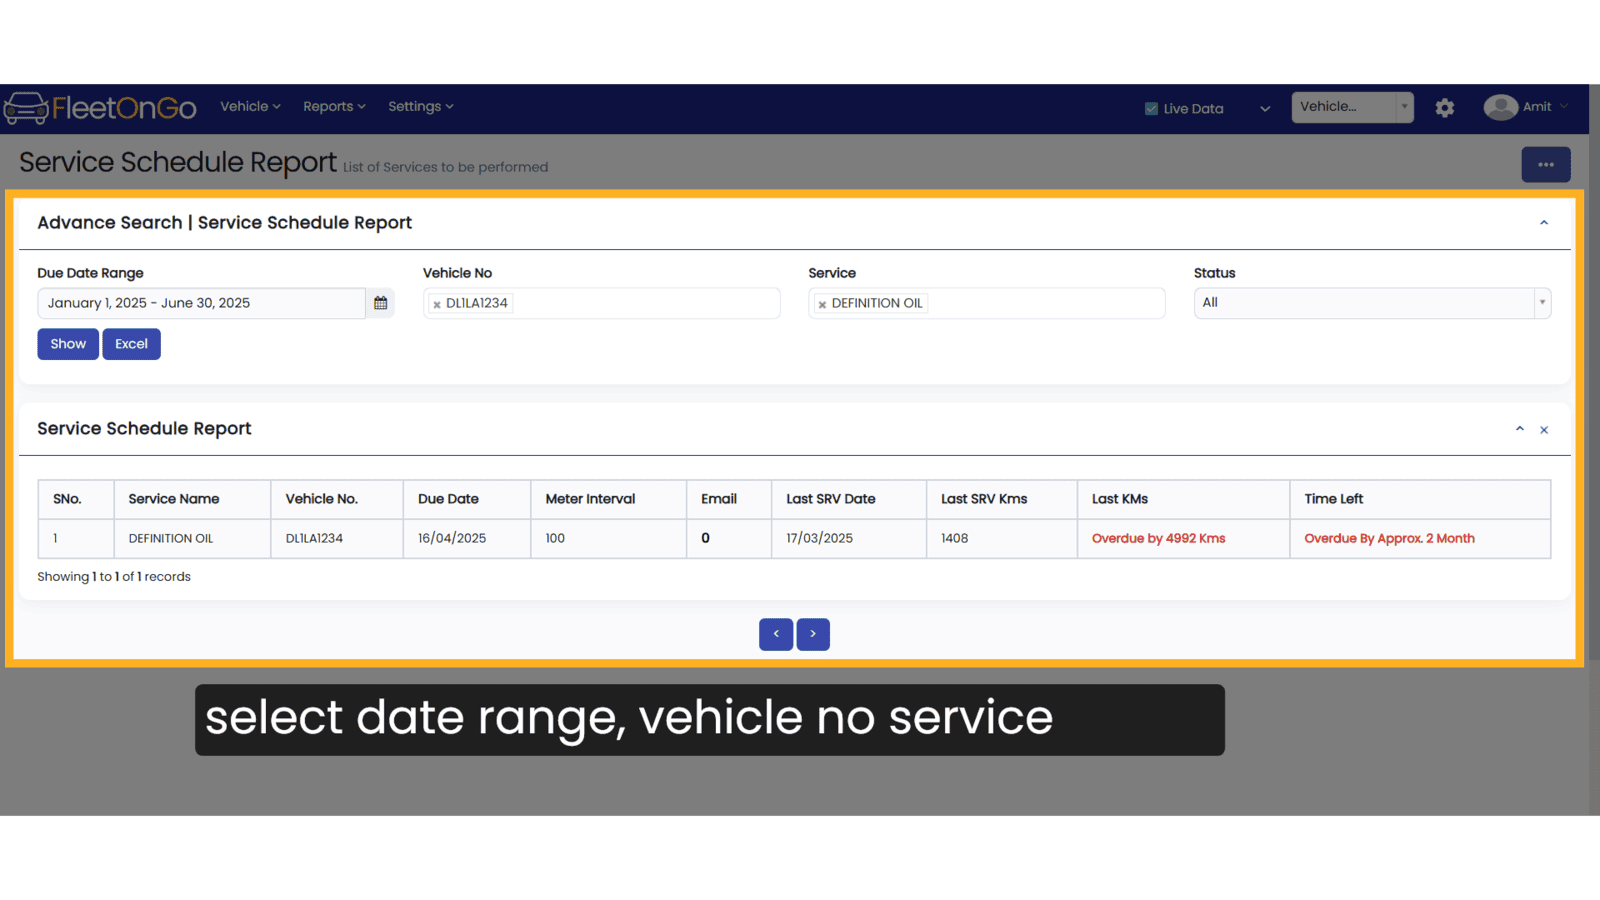The image size is (1600, 900).
Task: Sort by Time Left column header
Action: (1420, 499)
